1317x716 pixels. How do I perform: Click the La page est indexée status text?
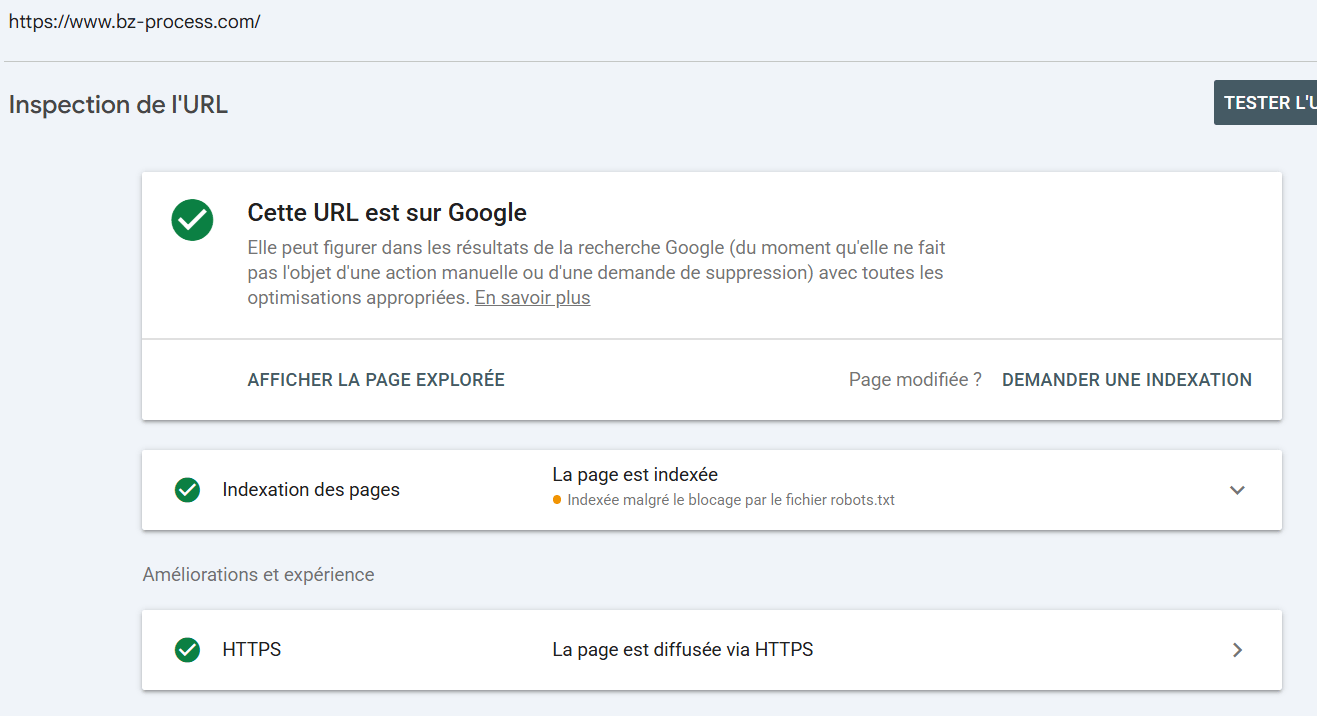pos(635,475)
